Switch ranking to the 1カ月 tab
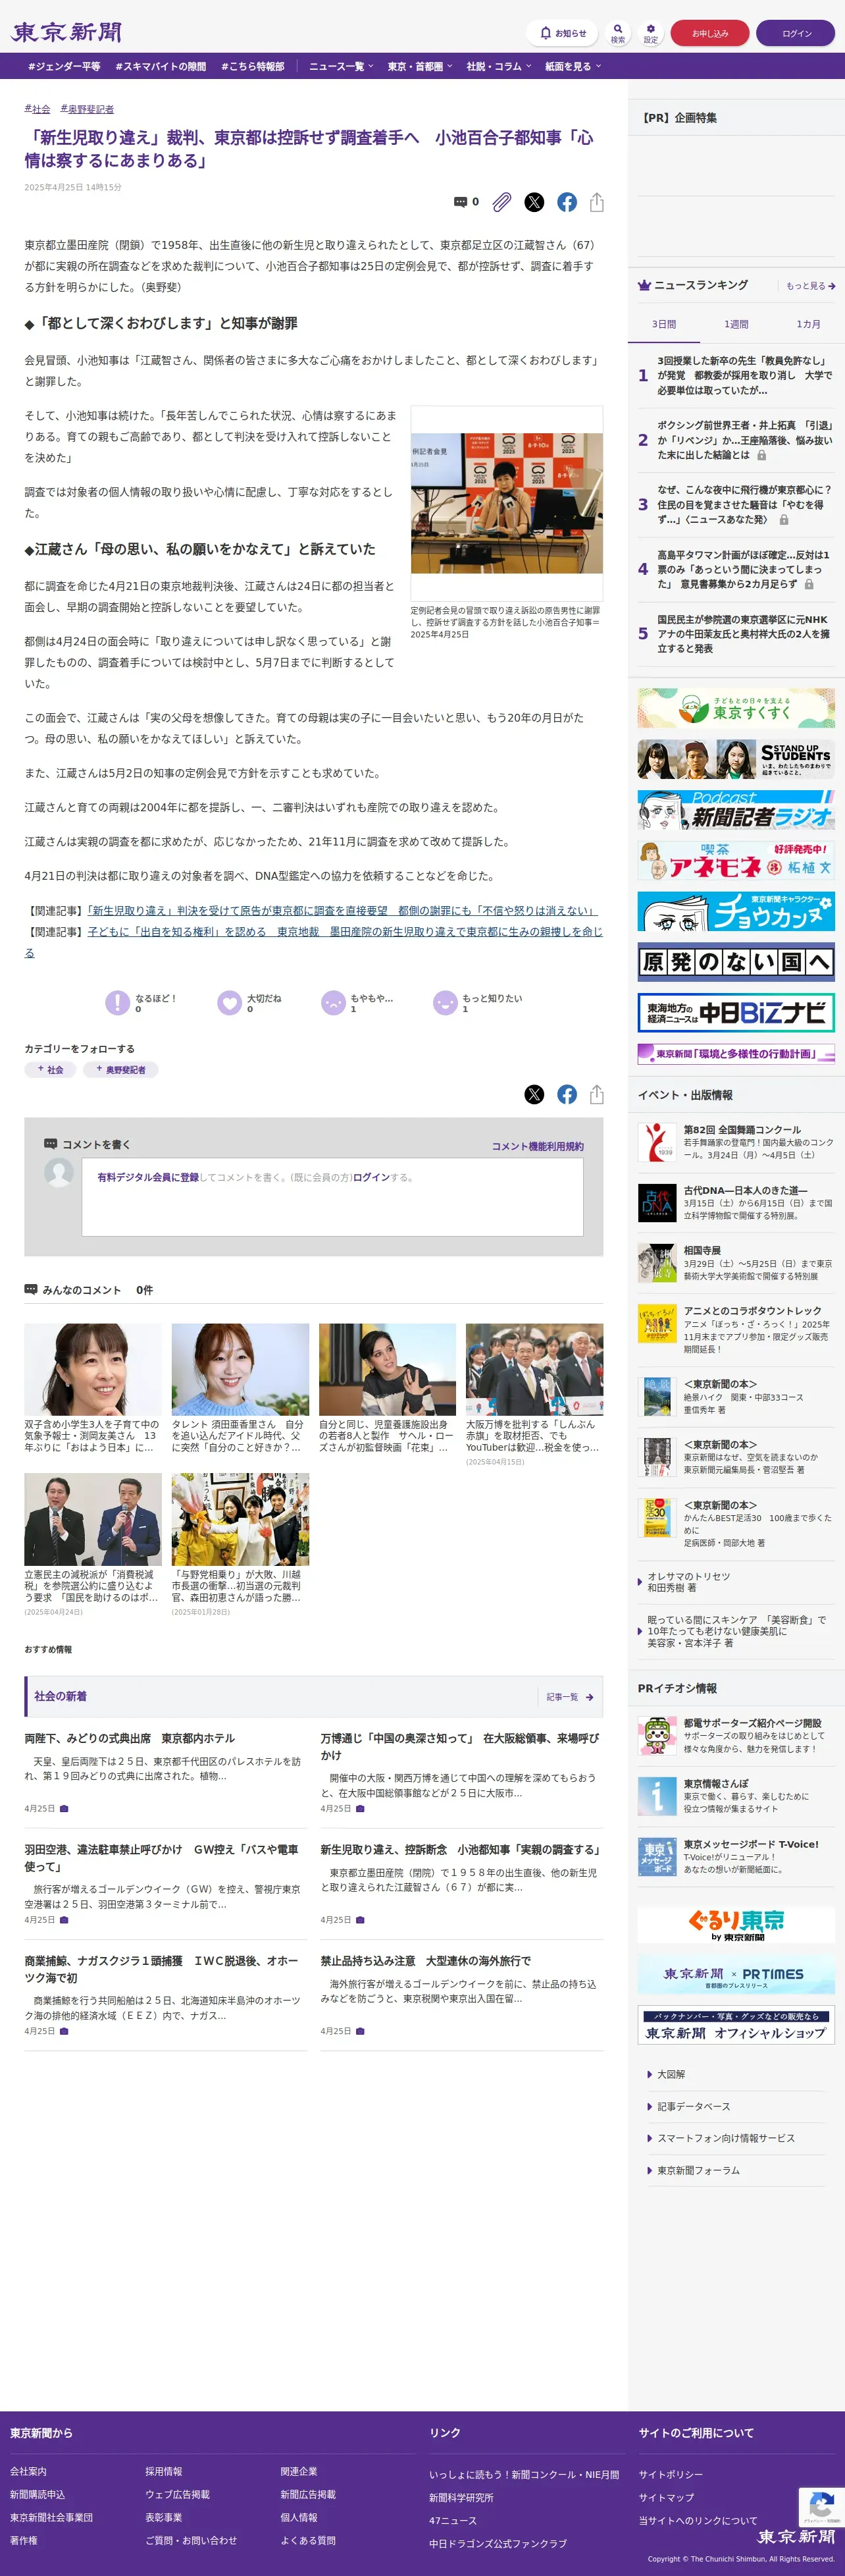Image resolution: width=845 pixels, height=2576 pixels. coord(808,324)
